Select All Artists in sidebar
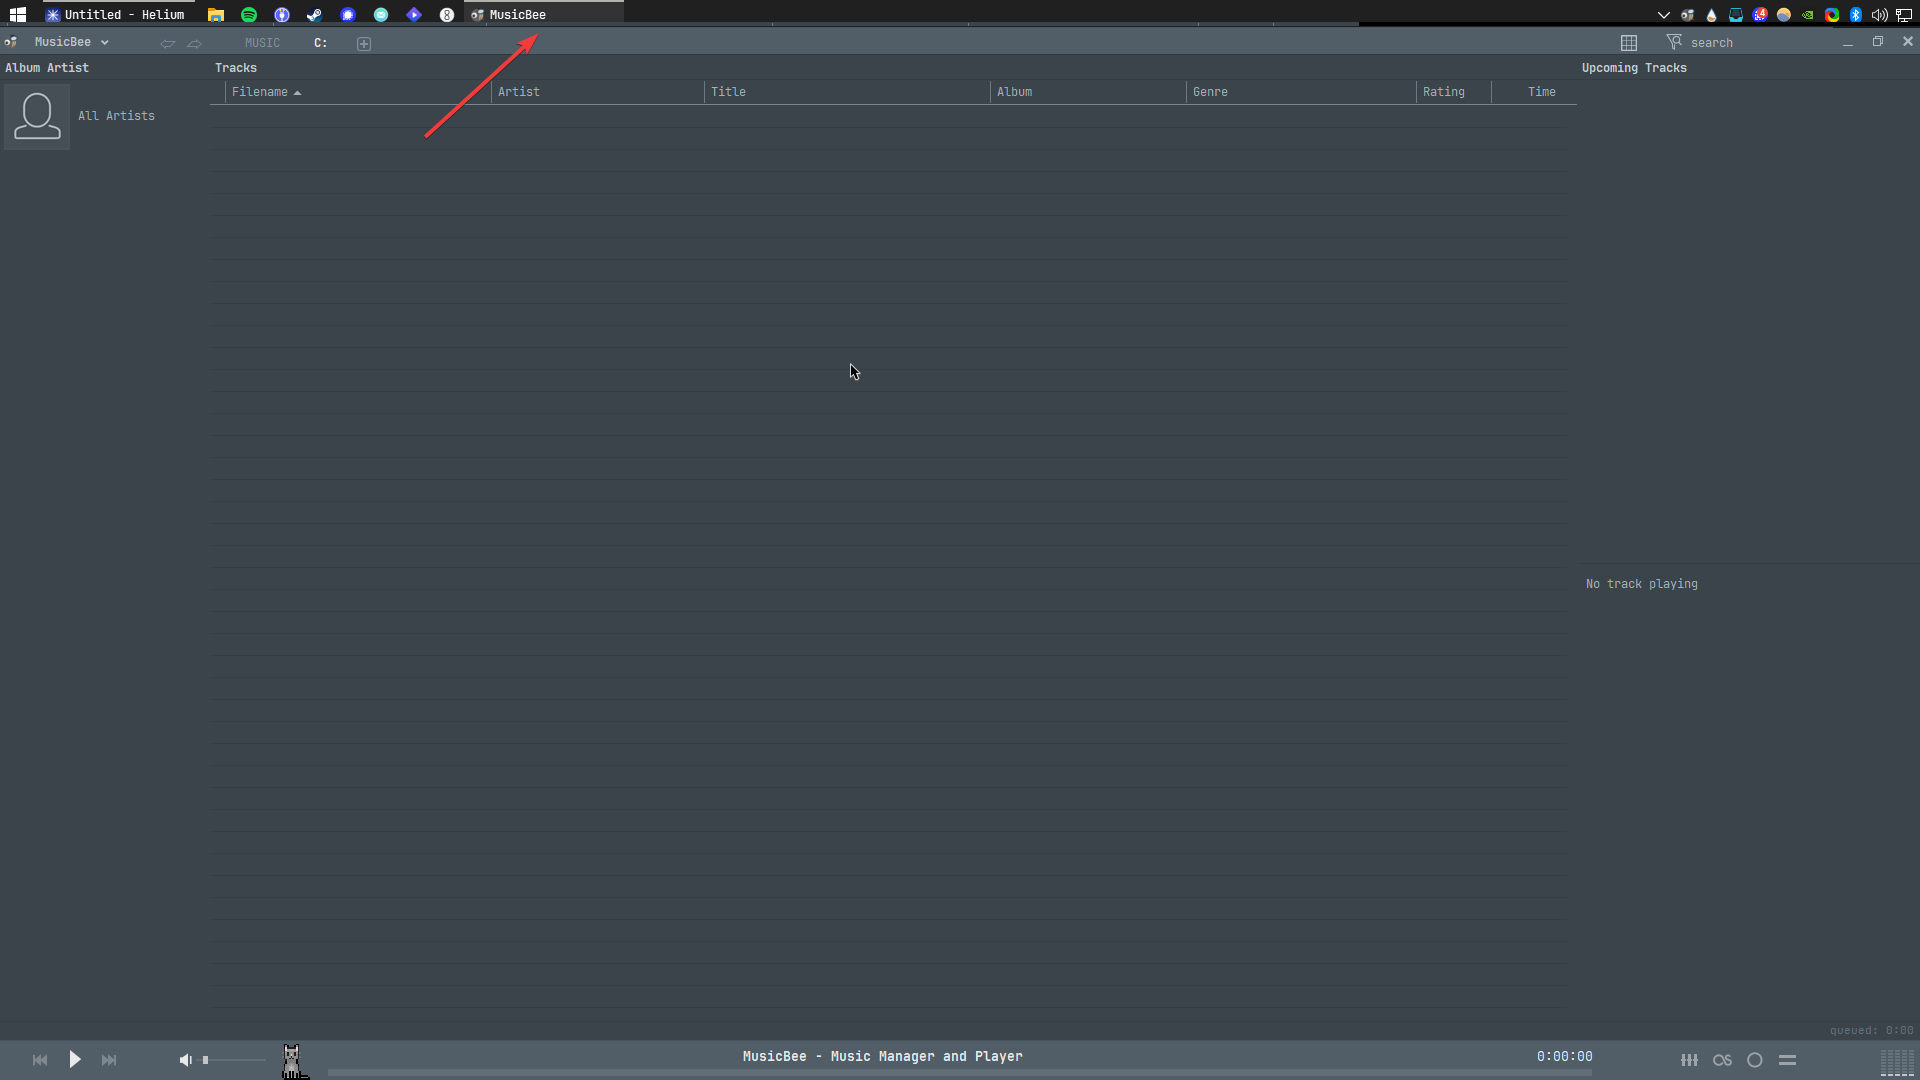This screenshot has height=1080, width=1920. coord(116,116)
